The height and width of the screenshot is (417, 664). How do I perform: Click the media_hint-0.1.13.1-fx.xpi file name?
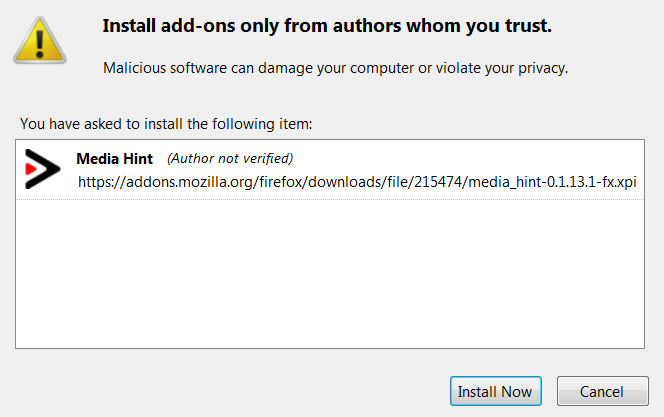coord(552,182)
